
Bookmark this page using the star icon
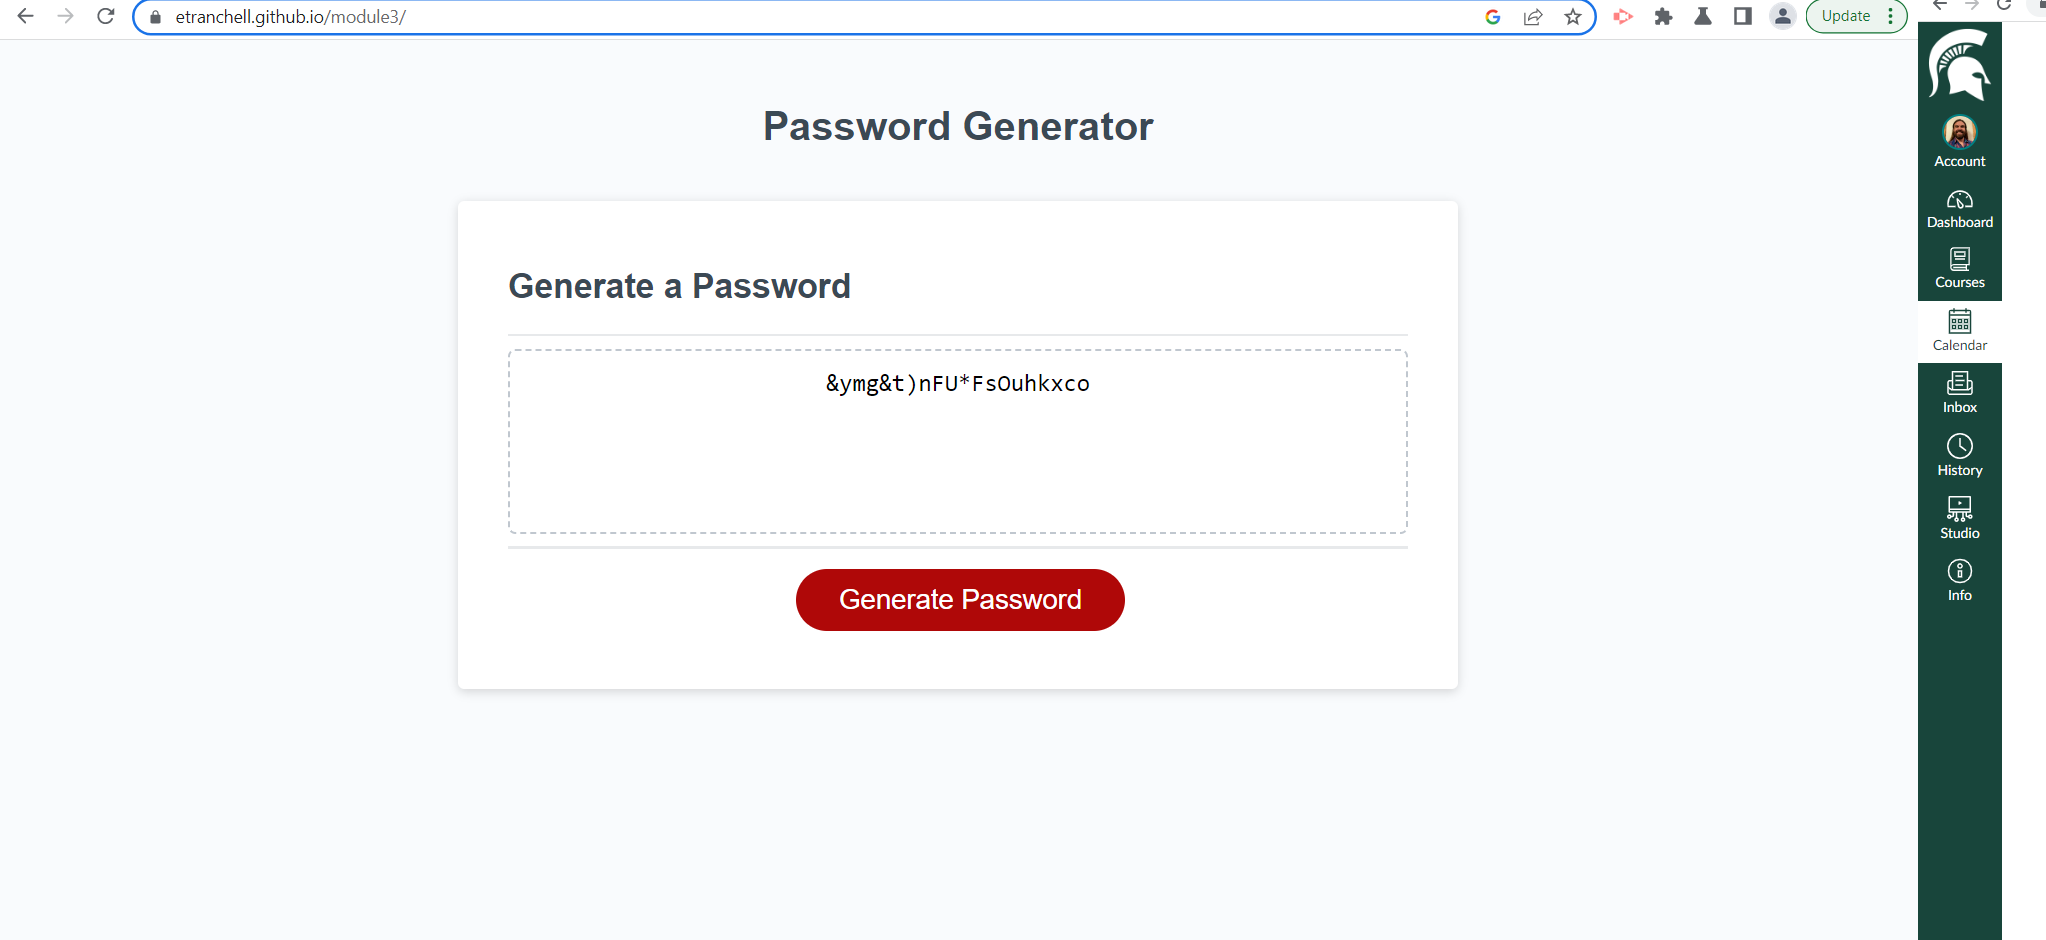click(x=1573, y=17)
